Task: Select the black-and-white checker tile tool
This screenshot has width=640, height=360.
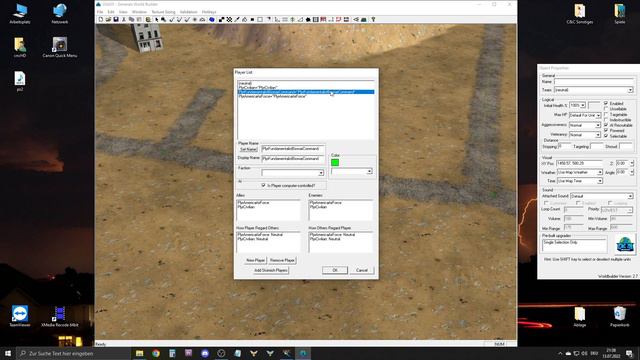Action: pos(229,19)
